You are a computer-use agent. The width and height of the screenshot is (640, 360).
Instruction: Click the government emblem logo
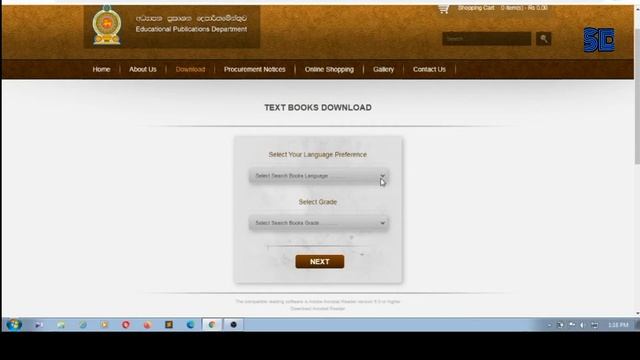coord(107,25)
